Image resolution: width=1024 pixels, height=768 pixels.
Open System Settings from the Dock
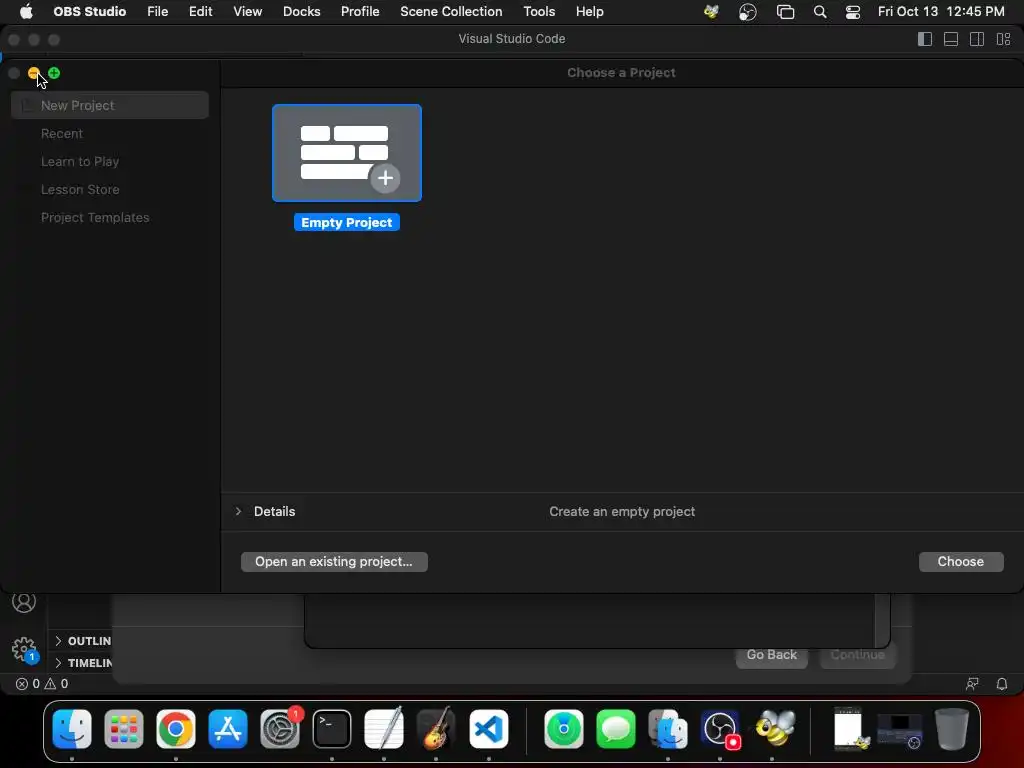point(280,729)
